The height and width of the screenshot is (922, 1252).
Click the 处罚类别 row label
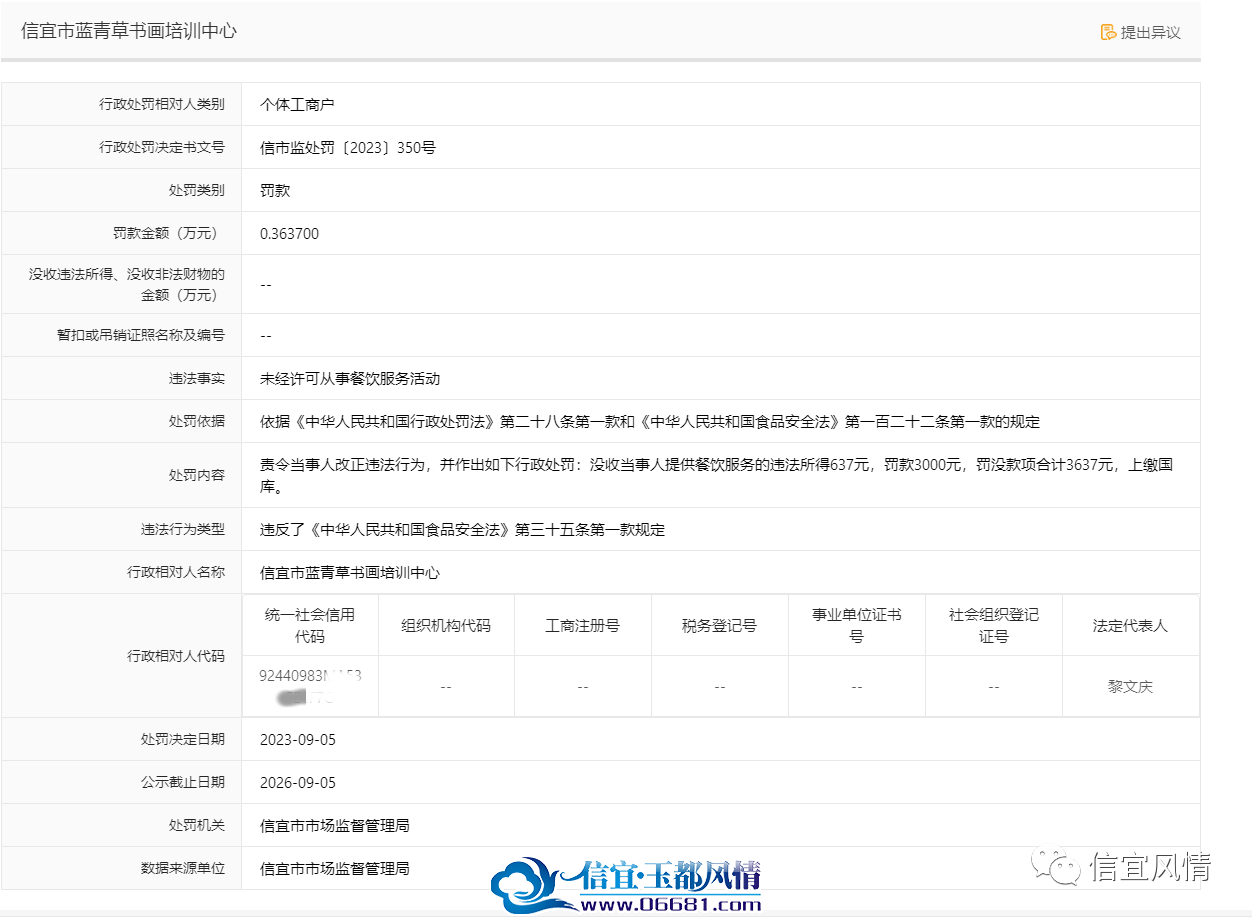click(x=197, y=190)
